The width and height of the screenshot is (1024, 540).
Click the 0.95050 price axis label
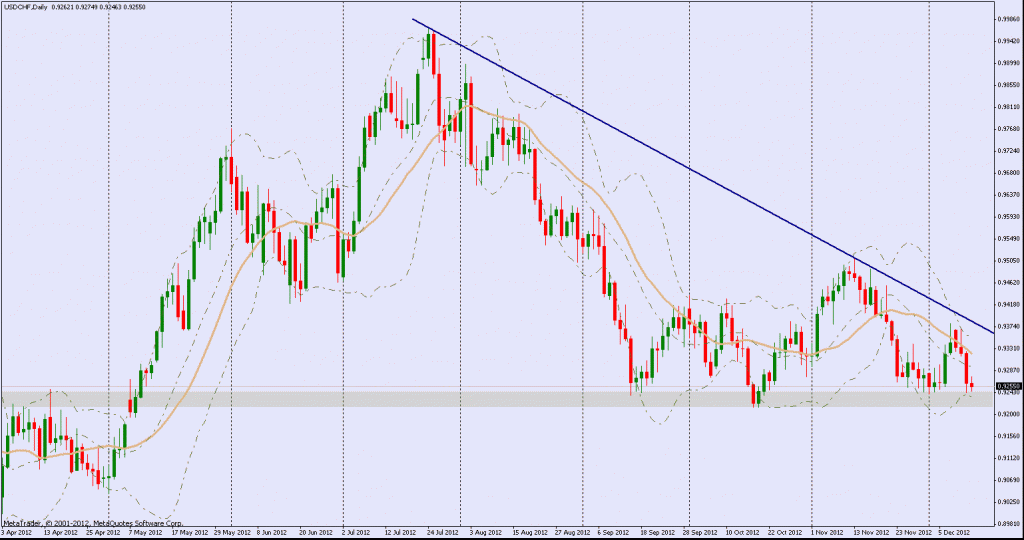point(1008,261)
